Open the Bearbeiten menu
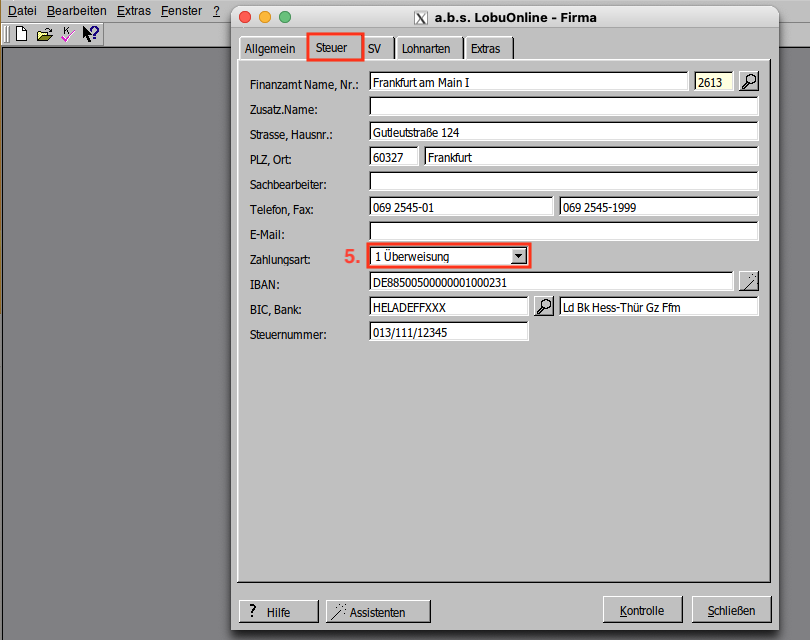Viewport: 810px width, 640px height. click(76, 11)
